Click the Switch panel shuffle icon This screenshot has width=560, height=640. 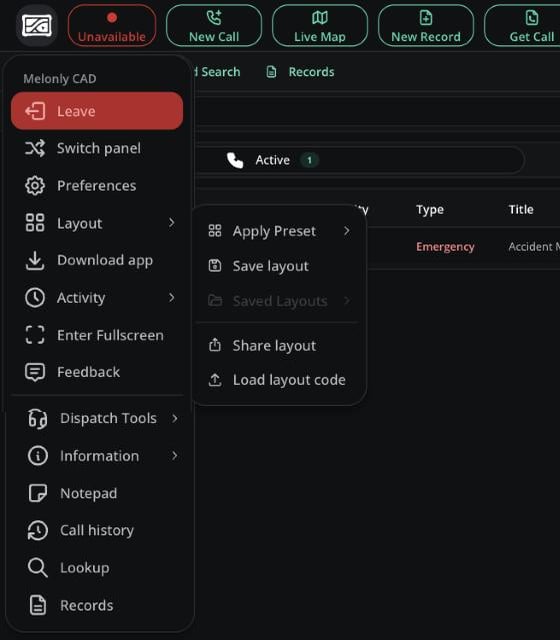(x=35, y=148)
